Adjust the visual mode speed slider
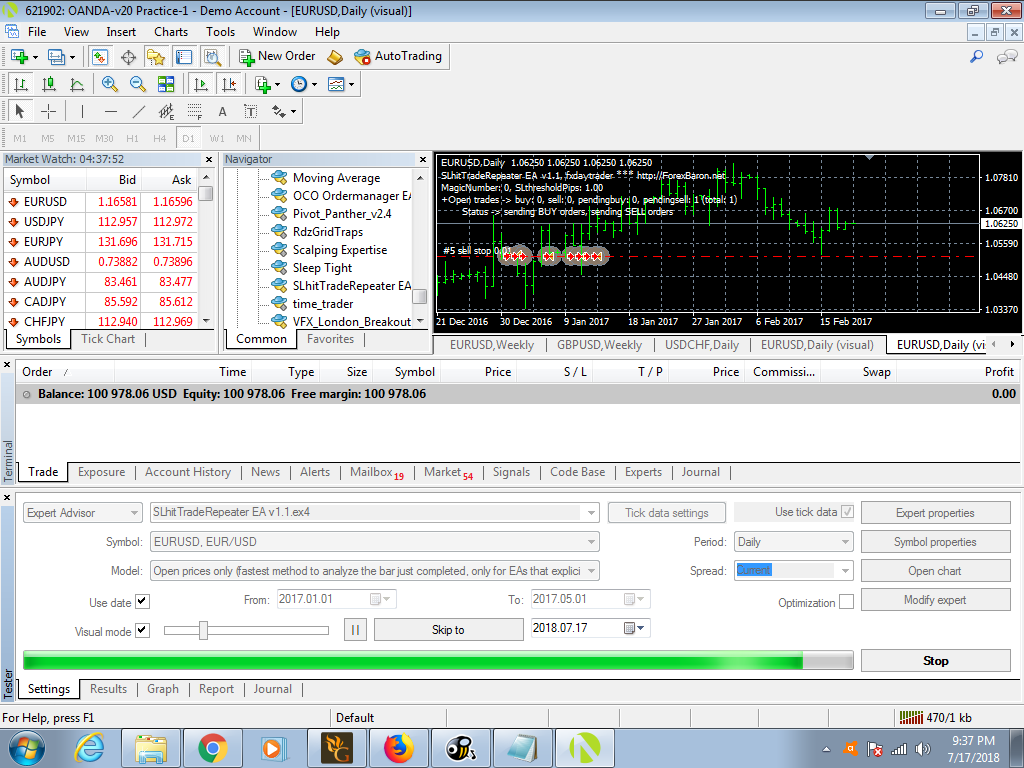The height and width of the screenshot is (768, 1024). pyautogui.click(x=203, y=630)
